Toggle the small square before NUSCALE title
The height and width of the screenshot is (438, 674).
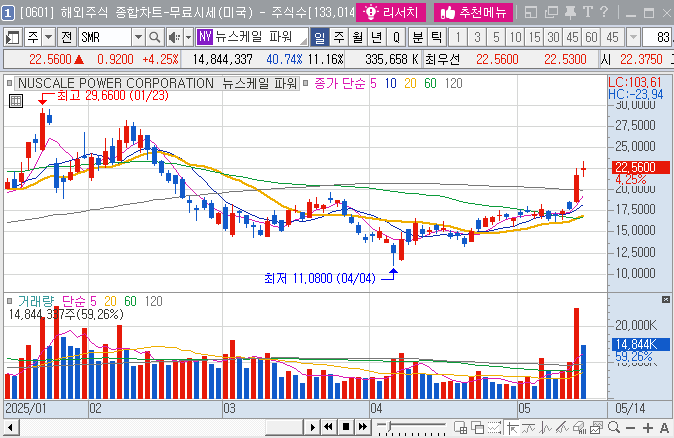[x=9, y=83]
